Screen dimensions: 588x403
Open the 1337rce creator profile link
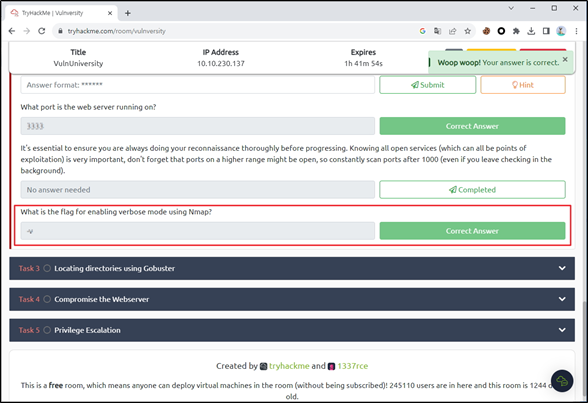tap(352, 366)
